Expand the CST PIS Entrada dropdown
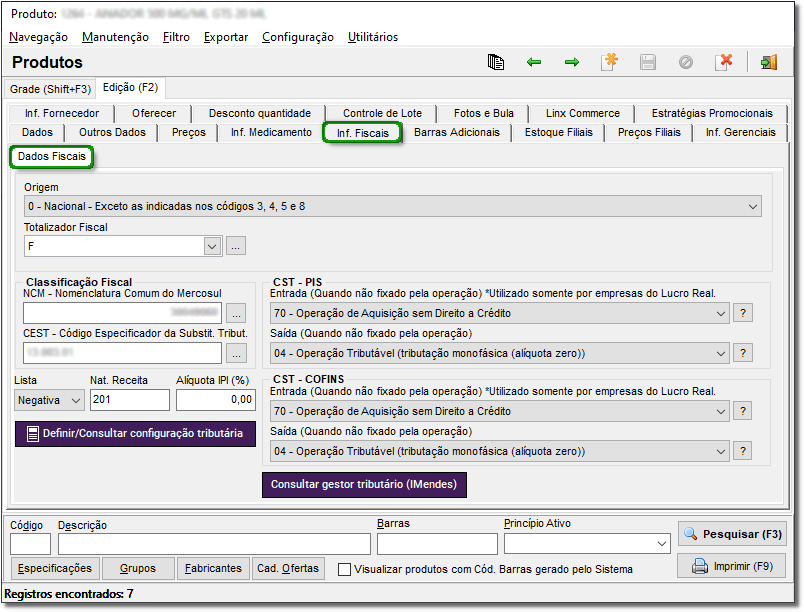The image size is (804, 612). pyautogui.click(x=720, y=313)
